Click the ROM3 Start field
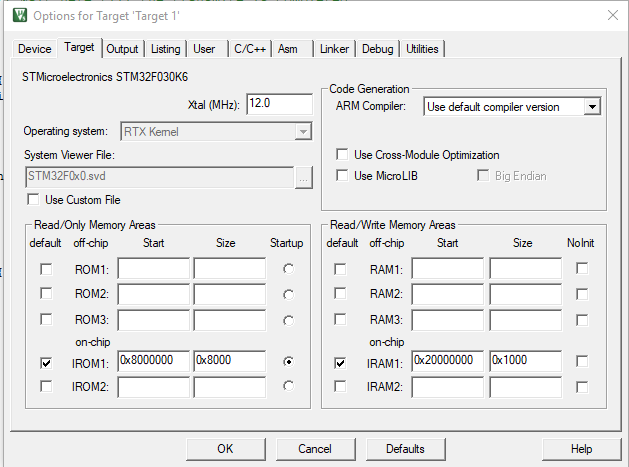This screenshot has width=629, height=467. point(154,320)
